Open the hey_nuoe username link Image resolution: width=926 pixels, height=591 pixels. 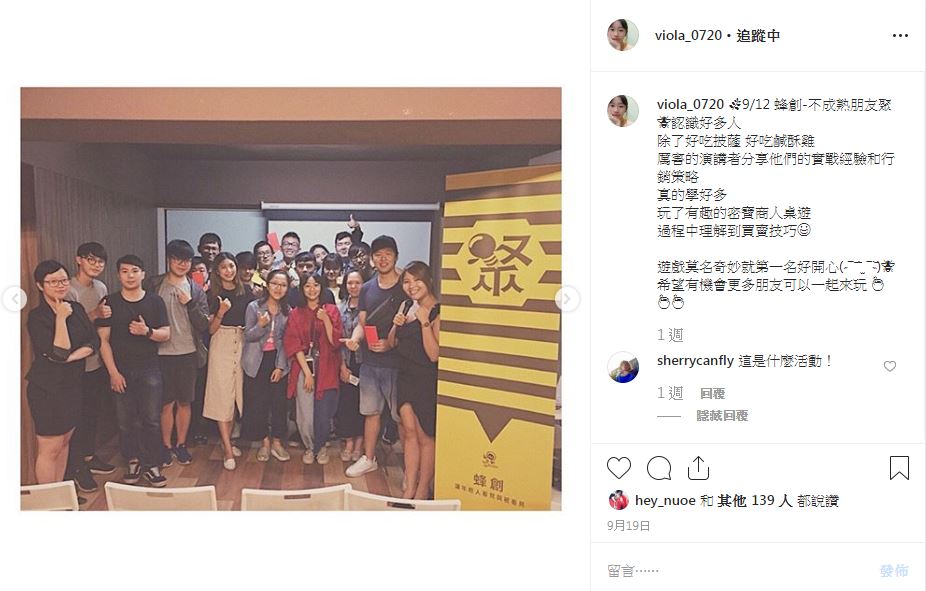pyautogui.click(x=665, y=501)
